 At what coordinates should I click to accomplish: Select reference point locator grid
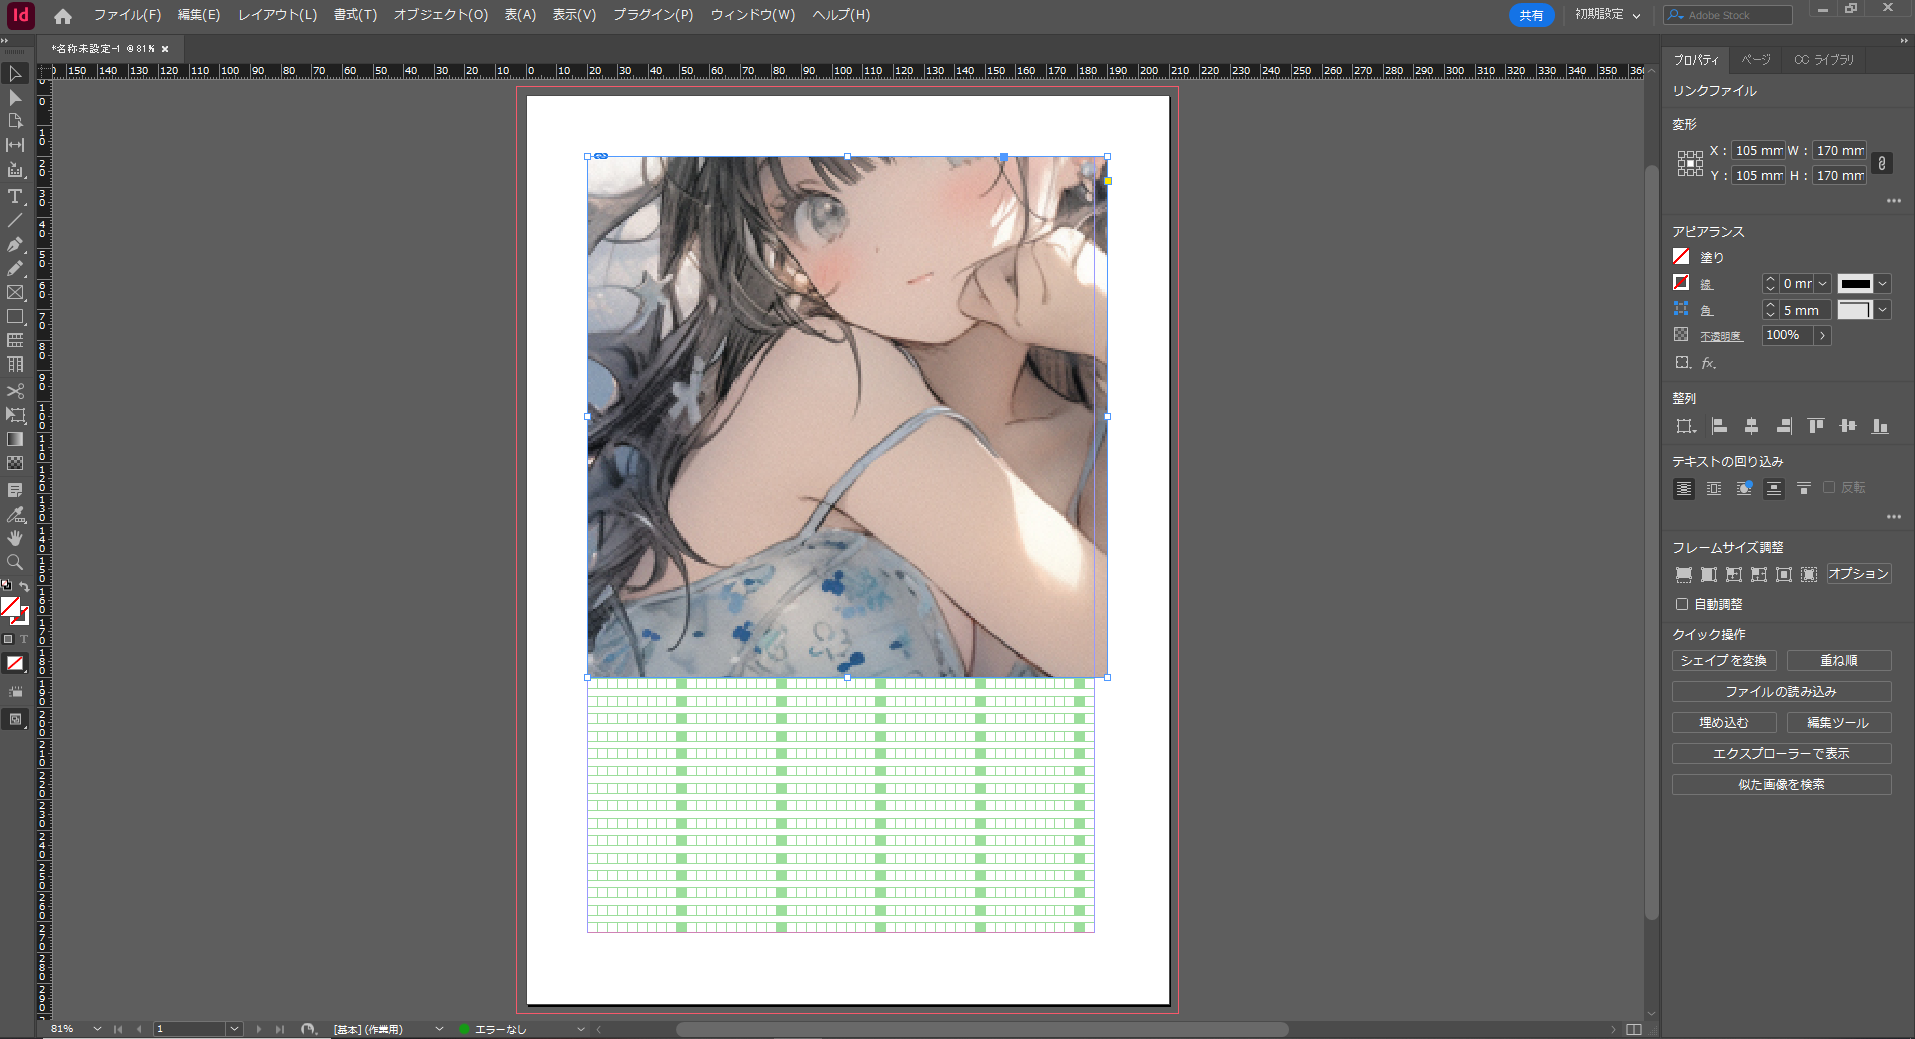tap(1690, 163)
